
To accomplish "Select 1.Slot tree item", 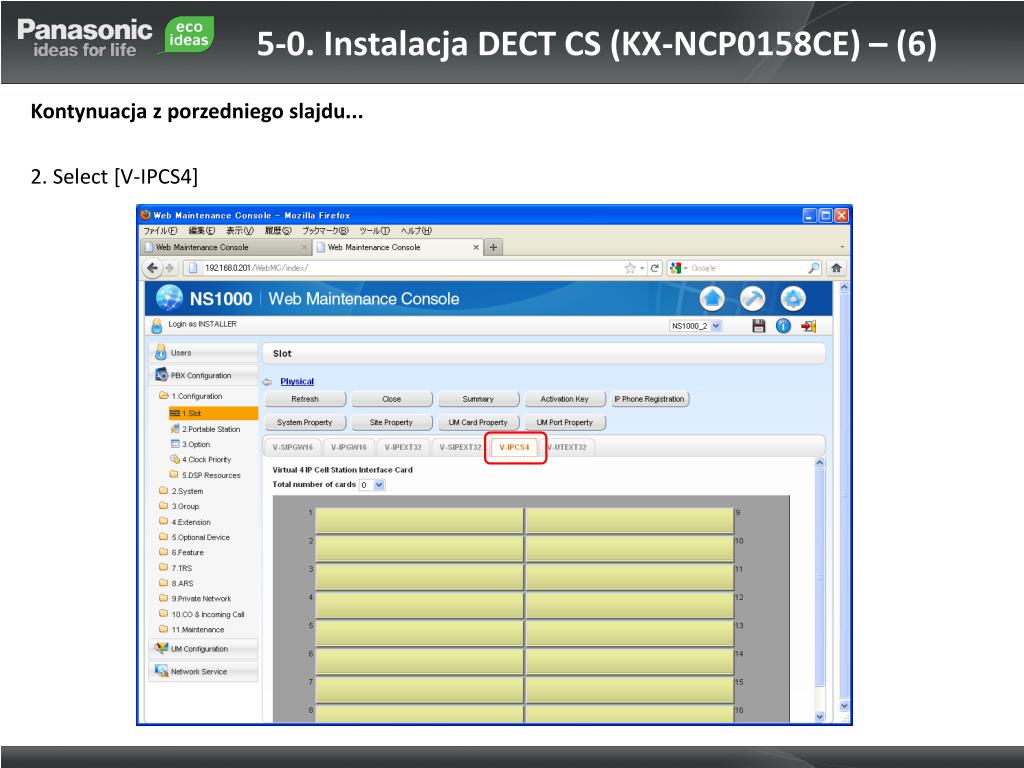I will click(x=213, y=413).
